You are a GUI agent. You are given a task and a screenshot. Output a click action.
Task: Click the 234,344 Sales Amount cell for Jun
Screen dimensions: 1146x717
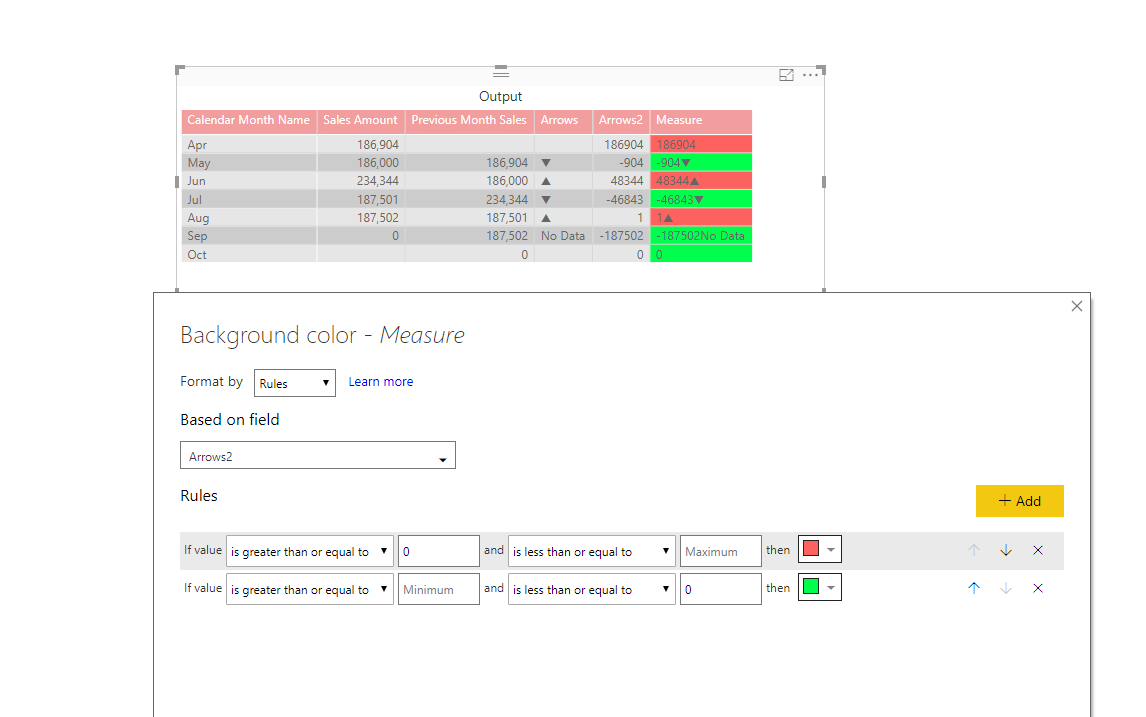[x=360, y=181]
